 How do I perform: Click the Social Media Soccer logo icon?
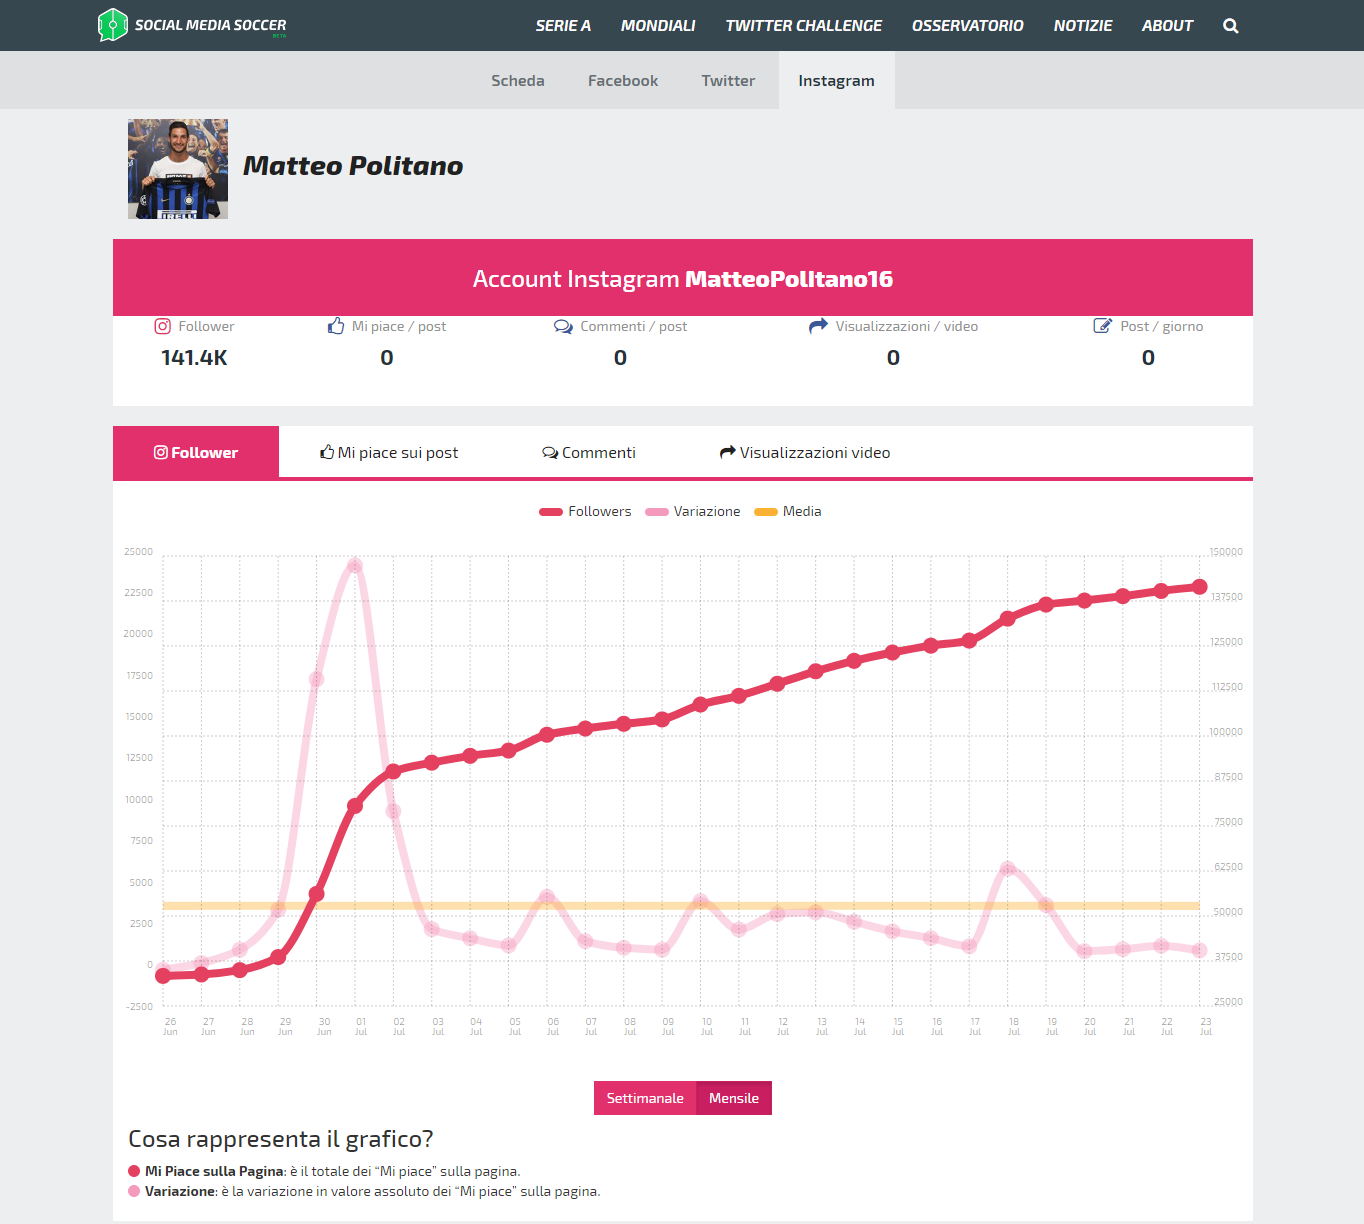coord(112,25)
